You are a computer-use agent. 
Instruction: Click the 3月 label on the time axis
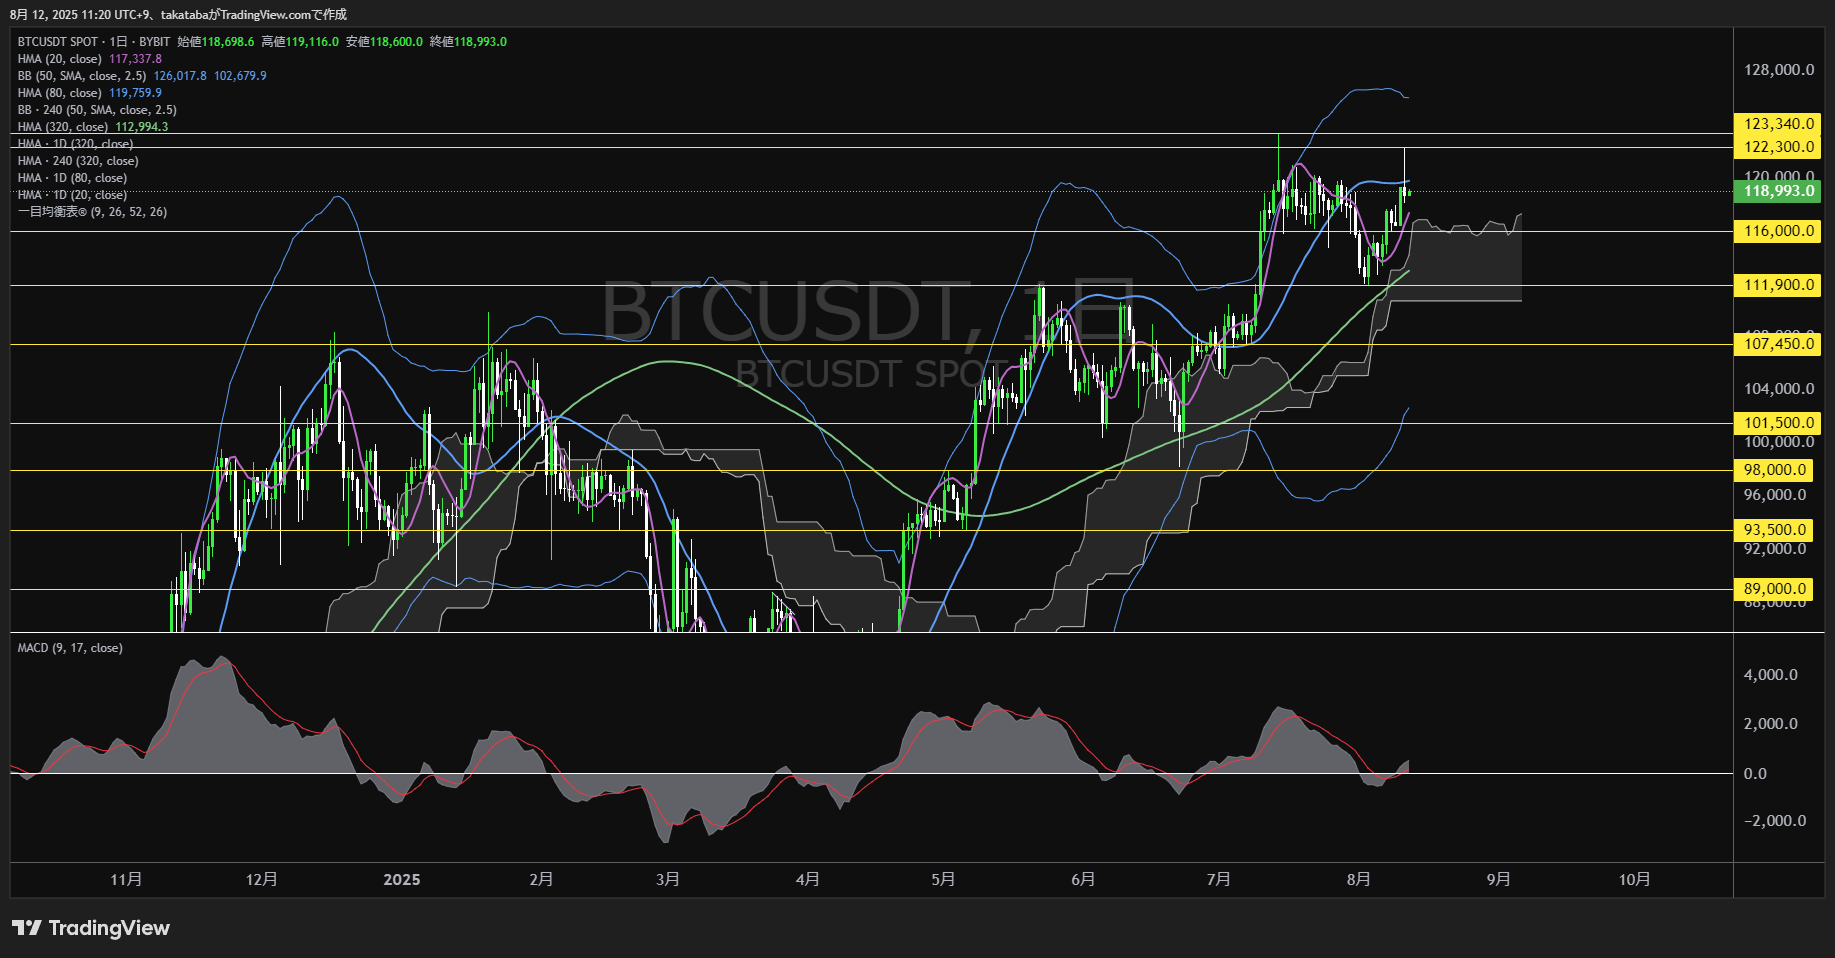pyautogui.click(x=668, y=879)
